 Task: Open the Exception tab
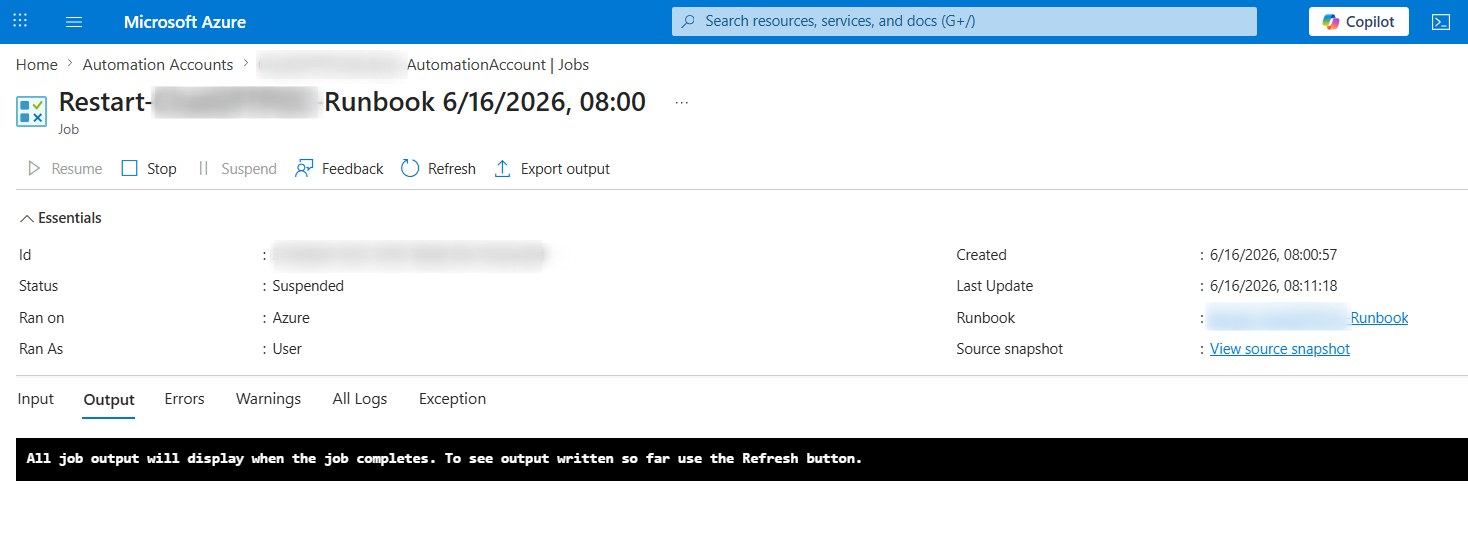[x=452, y=399]
